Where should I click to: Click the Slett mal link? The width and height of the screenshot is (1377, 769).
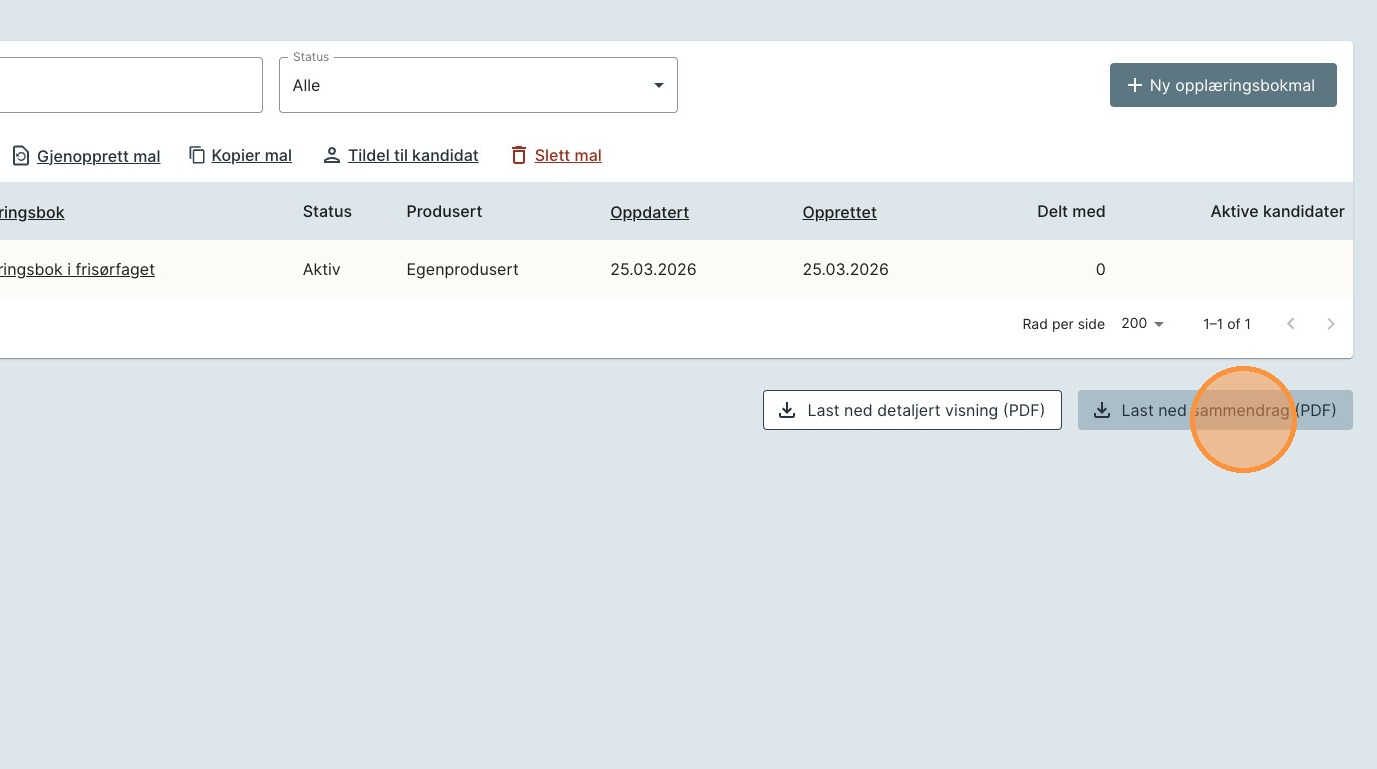[567, 156]
